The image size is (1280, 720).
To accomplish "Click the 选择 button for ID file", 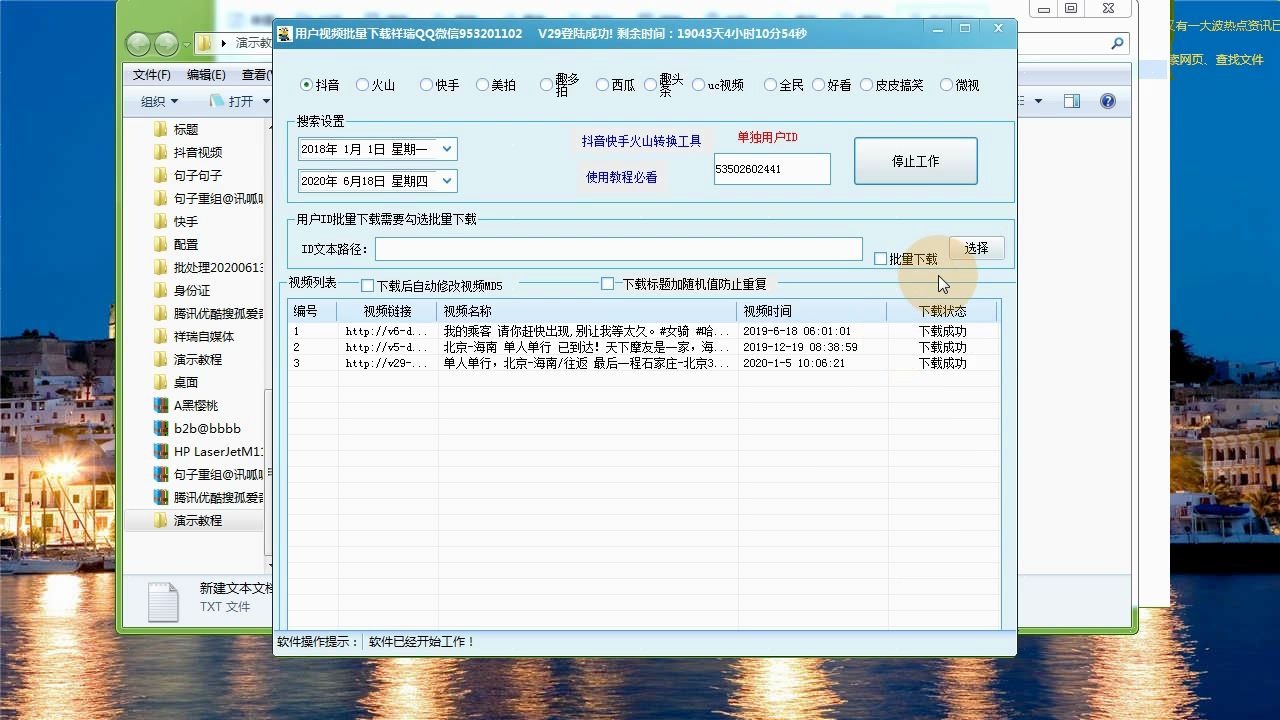I will [976, 248].
